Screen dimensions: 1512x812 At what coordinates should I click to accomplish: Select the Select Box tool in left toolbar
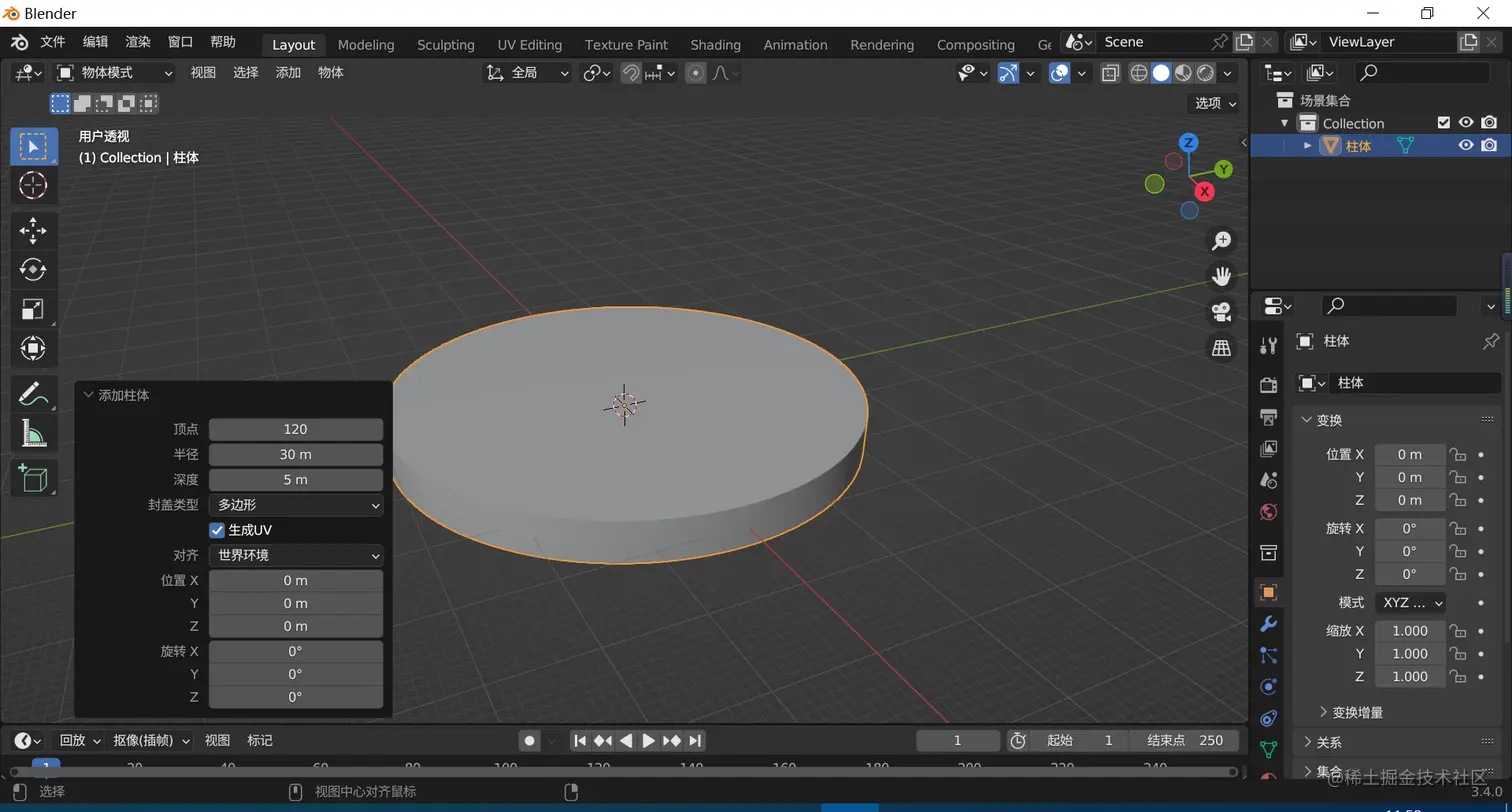click(33, 147)
